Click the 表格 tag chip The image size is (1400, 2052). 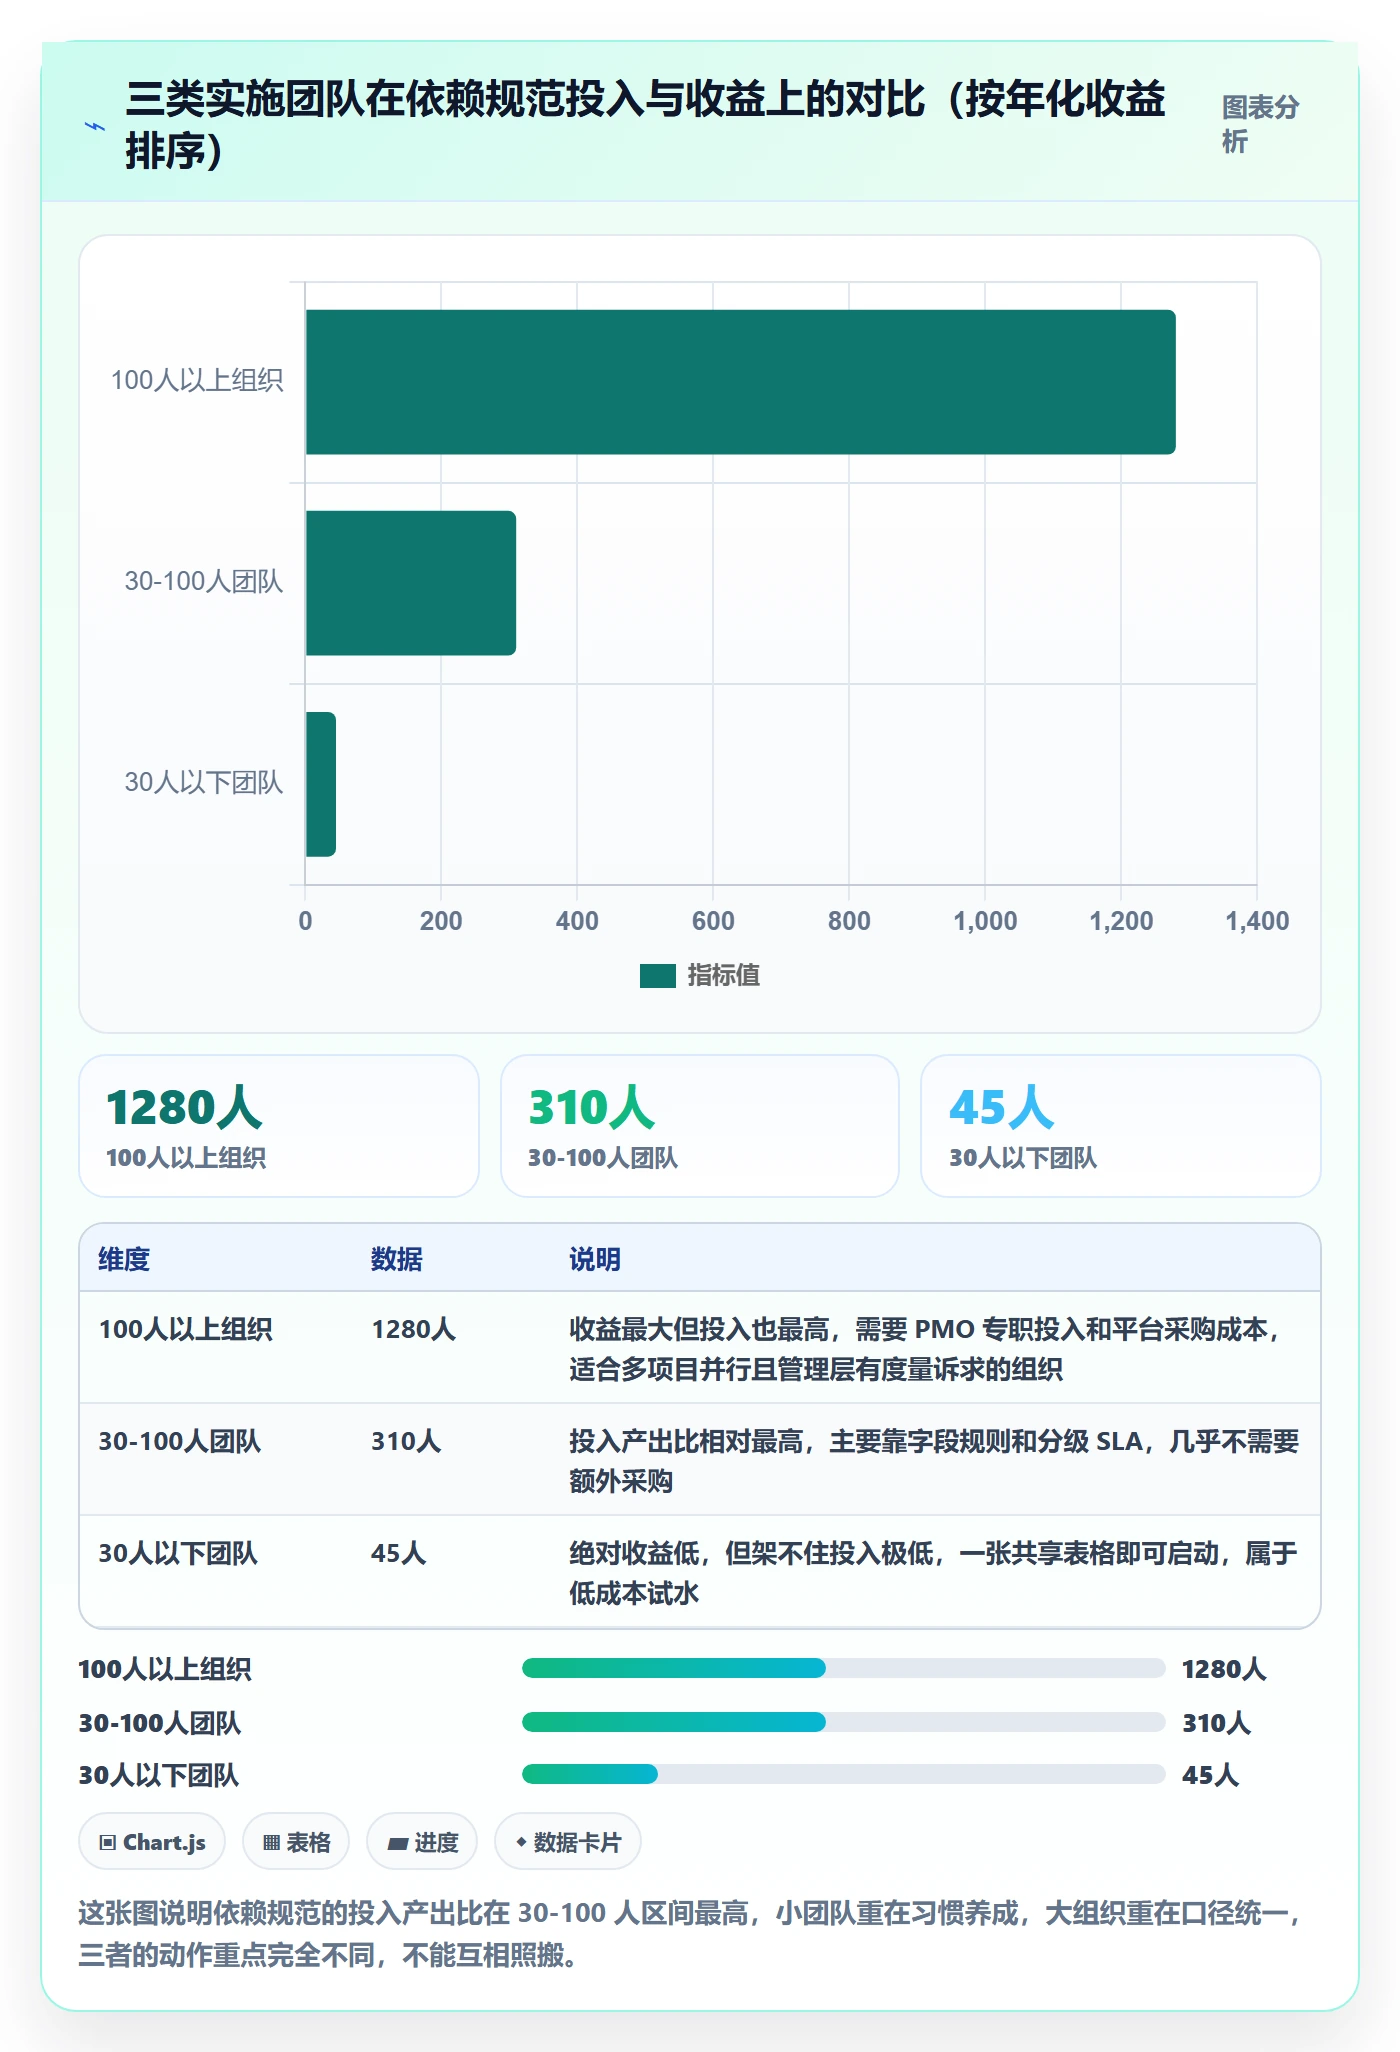tap(296, 1842)
